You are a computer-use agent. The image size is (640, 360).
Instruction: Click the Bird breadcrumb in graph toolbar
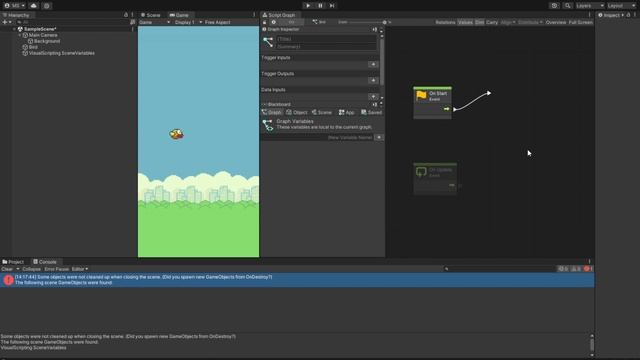pyautogui.click(x=319, y=22)
